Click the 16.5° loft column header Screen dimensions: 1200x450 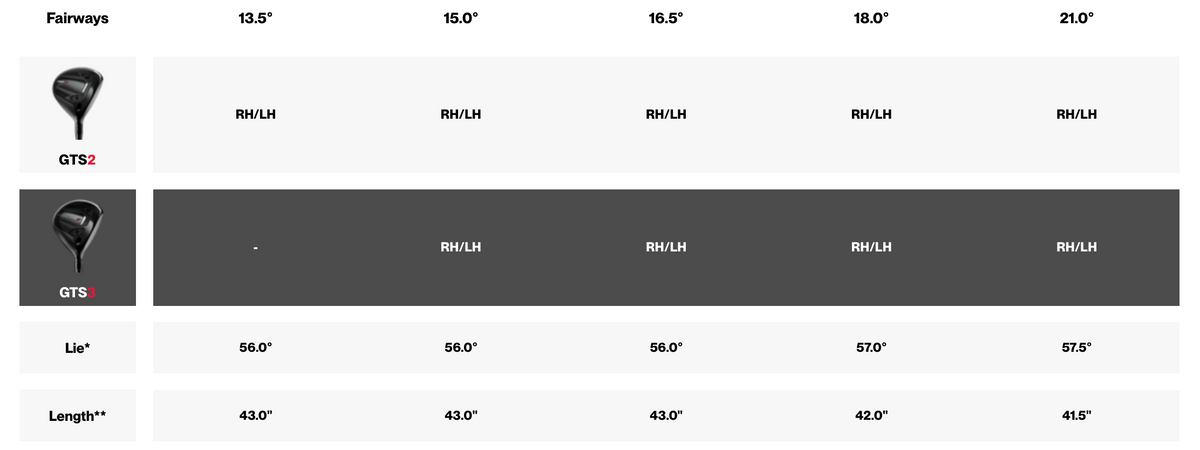[666, 19]
